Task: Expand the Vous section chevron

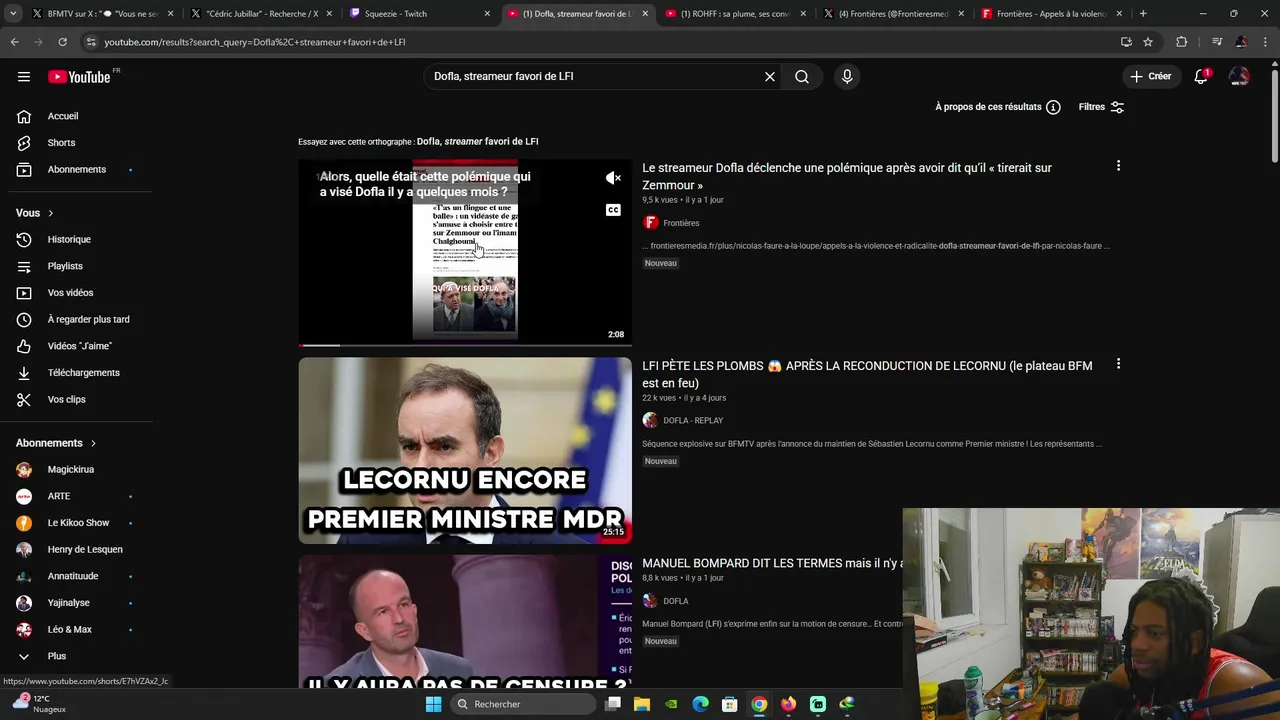Action: (51, 213)
